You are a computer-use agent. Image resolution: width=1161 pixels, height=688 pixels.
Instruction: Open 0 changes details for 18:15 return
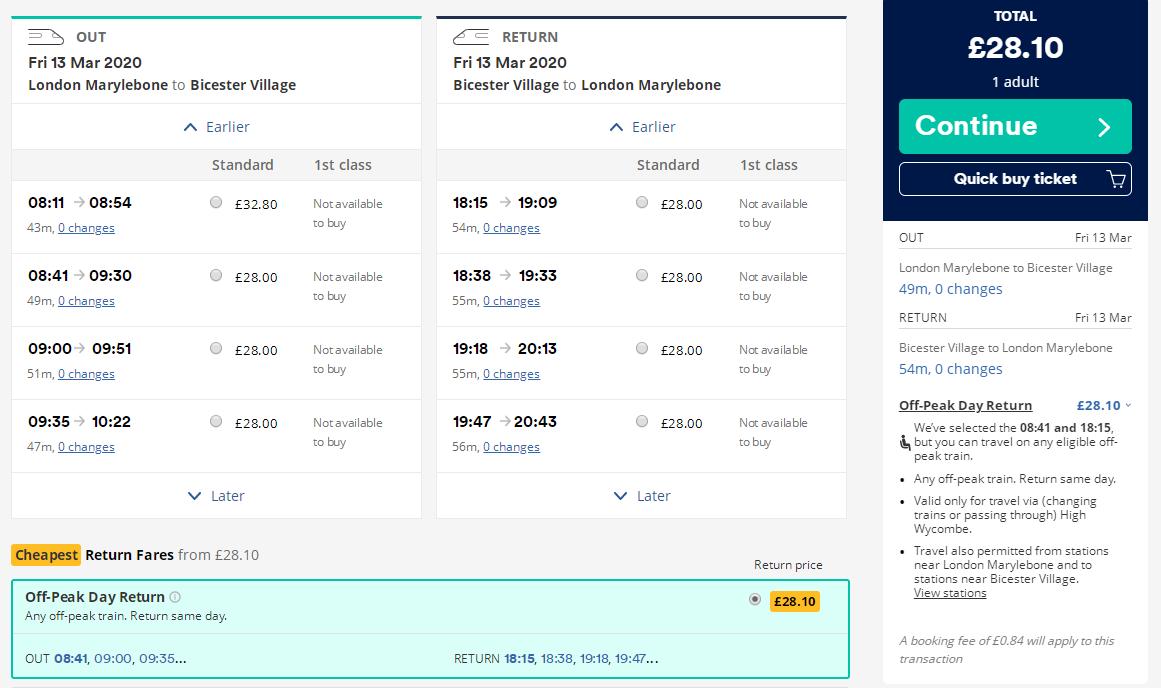pyautogui.click(x=512, y=228)
